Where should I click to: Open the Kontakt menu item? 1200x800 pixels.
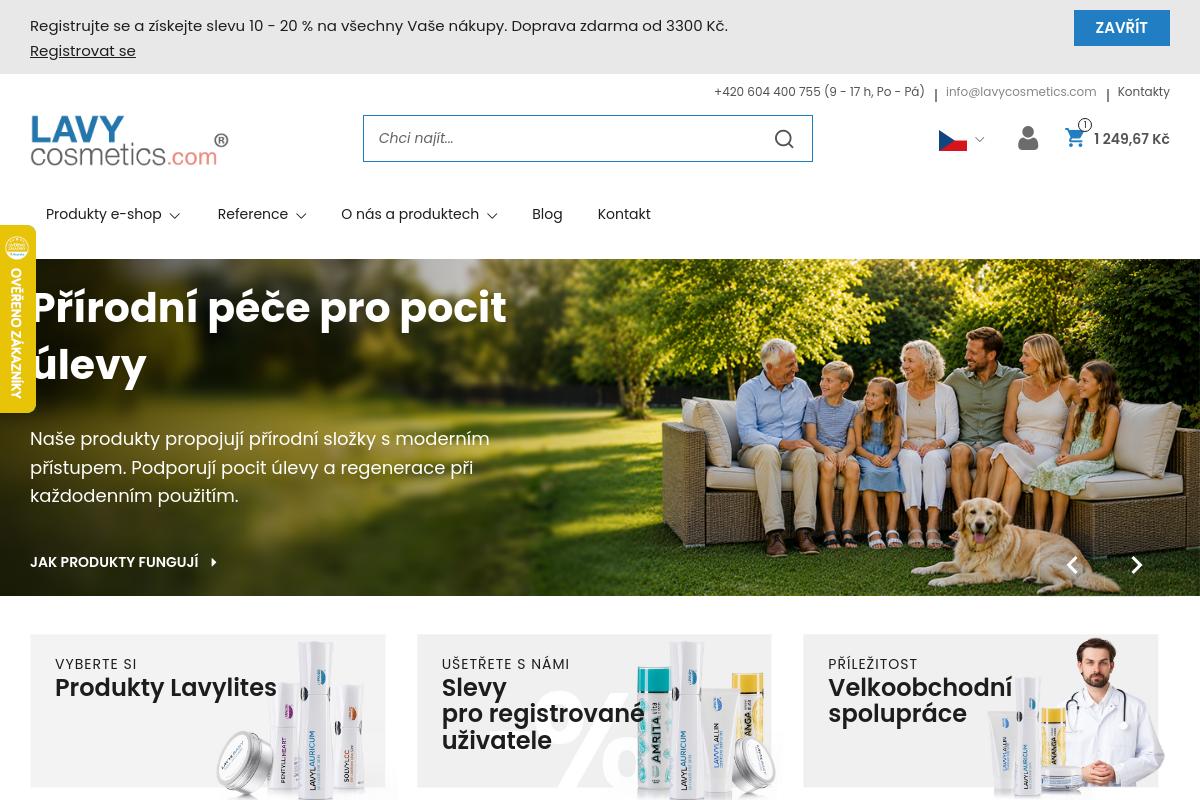(624, 214)
